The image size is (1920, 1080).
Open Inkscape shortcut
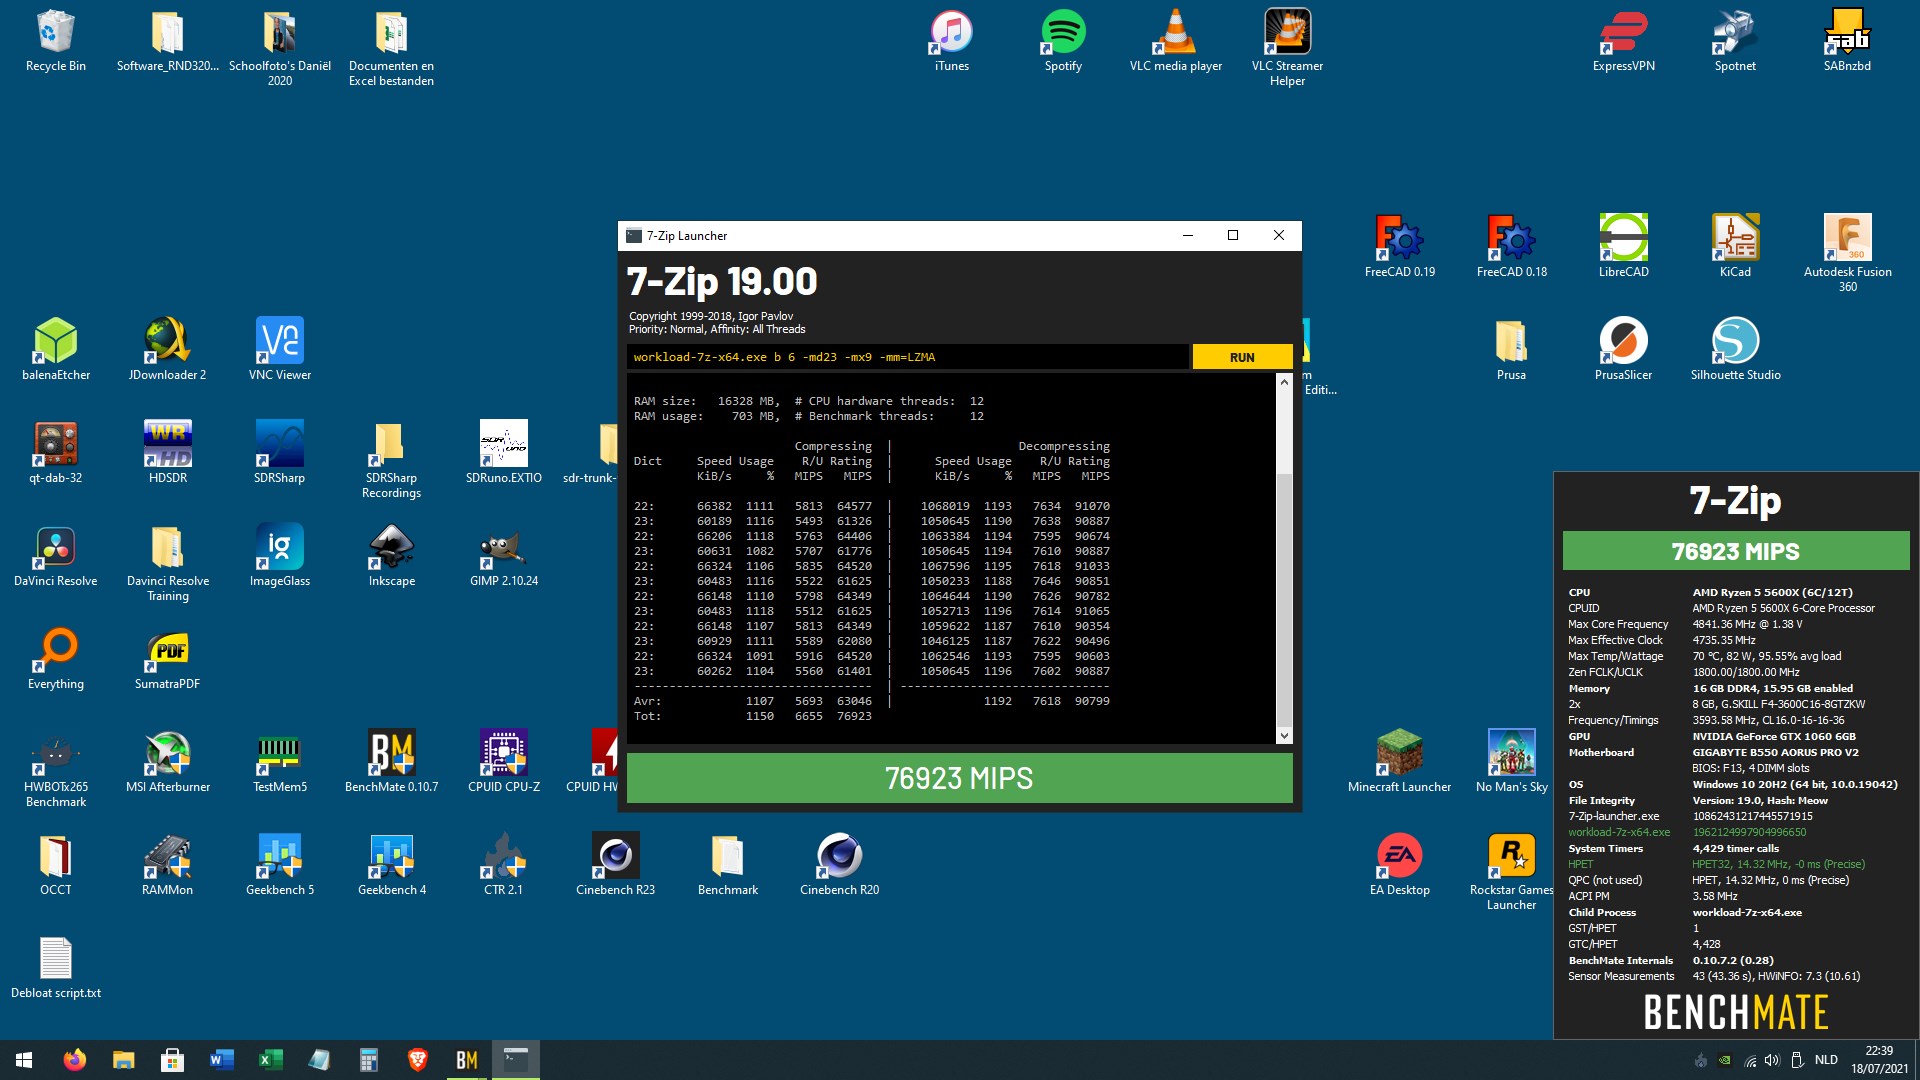click(392, 556)
